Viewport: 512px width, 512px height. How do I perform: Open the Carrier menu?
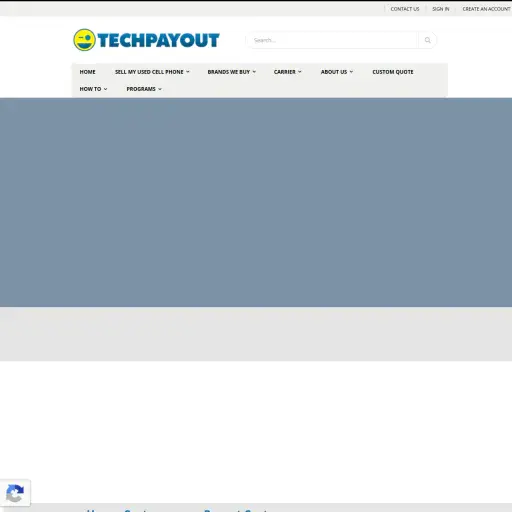285,72
